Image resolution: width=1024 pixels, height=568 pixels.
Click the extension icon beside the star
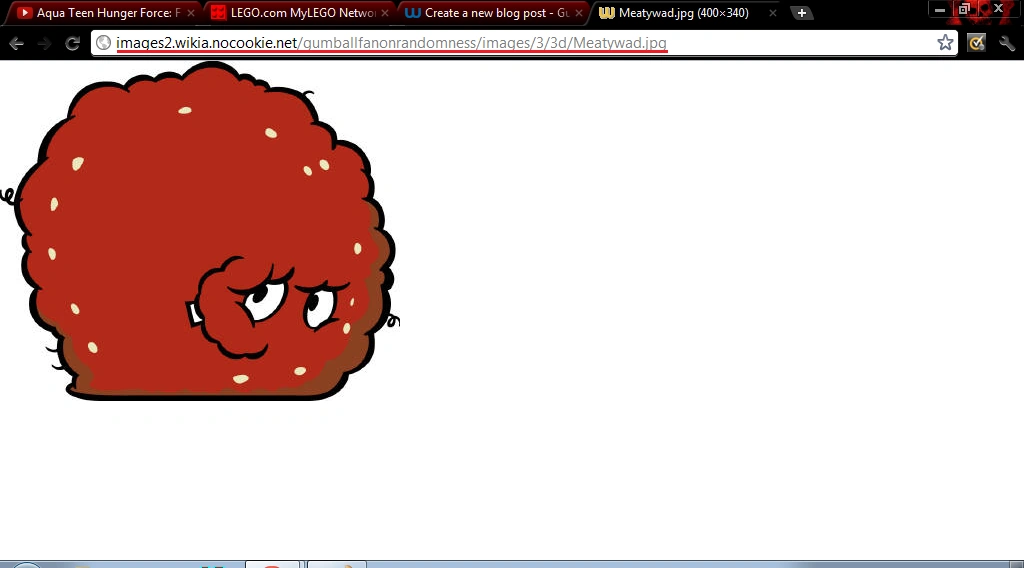[x=976, y=43]
